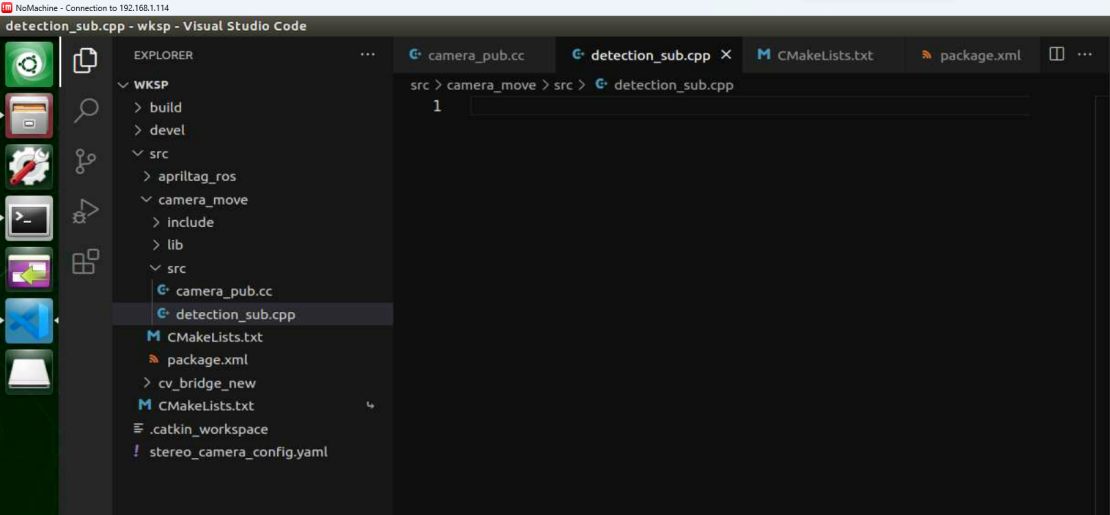The image size is (1110, 515).
Task: Switch to the CMakeLists.txt tab
Action: tap(823, 55)
